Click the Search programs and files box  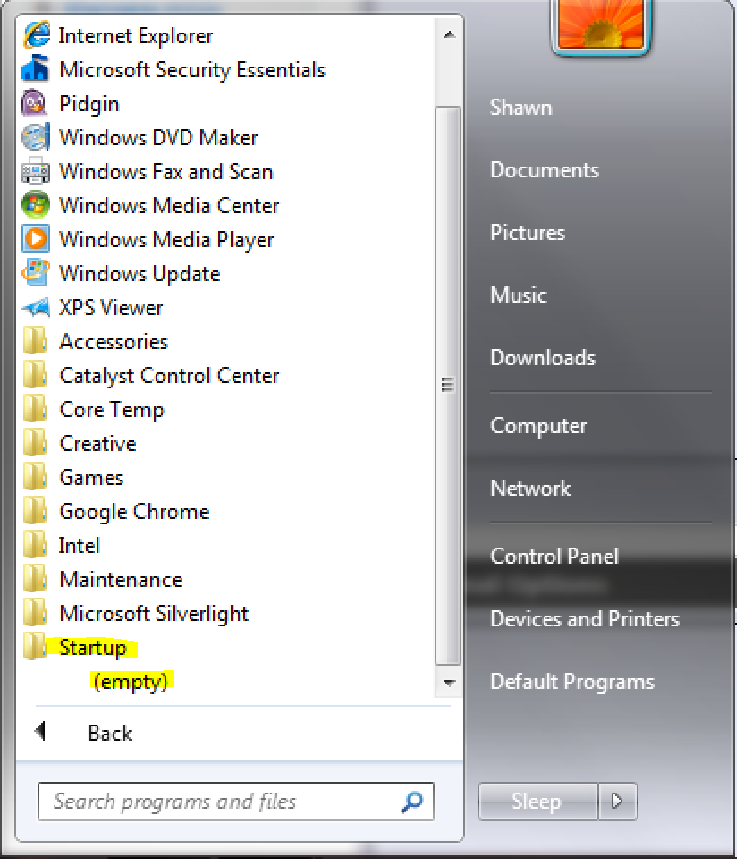pos(236,801)
